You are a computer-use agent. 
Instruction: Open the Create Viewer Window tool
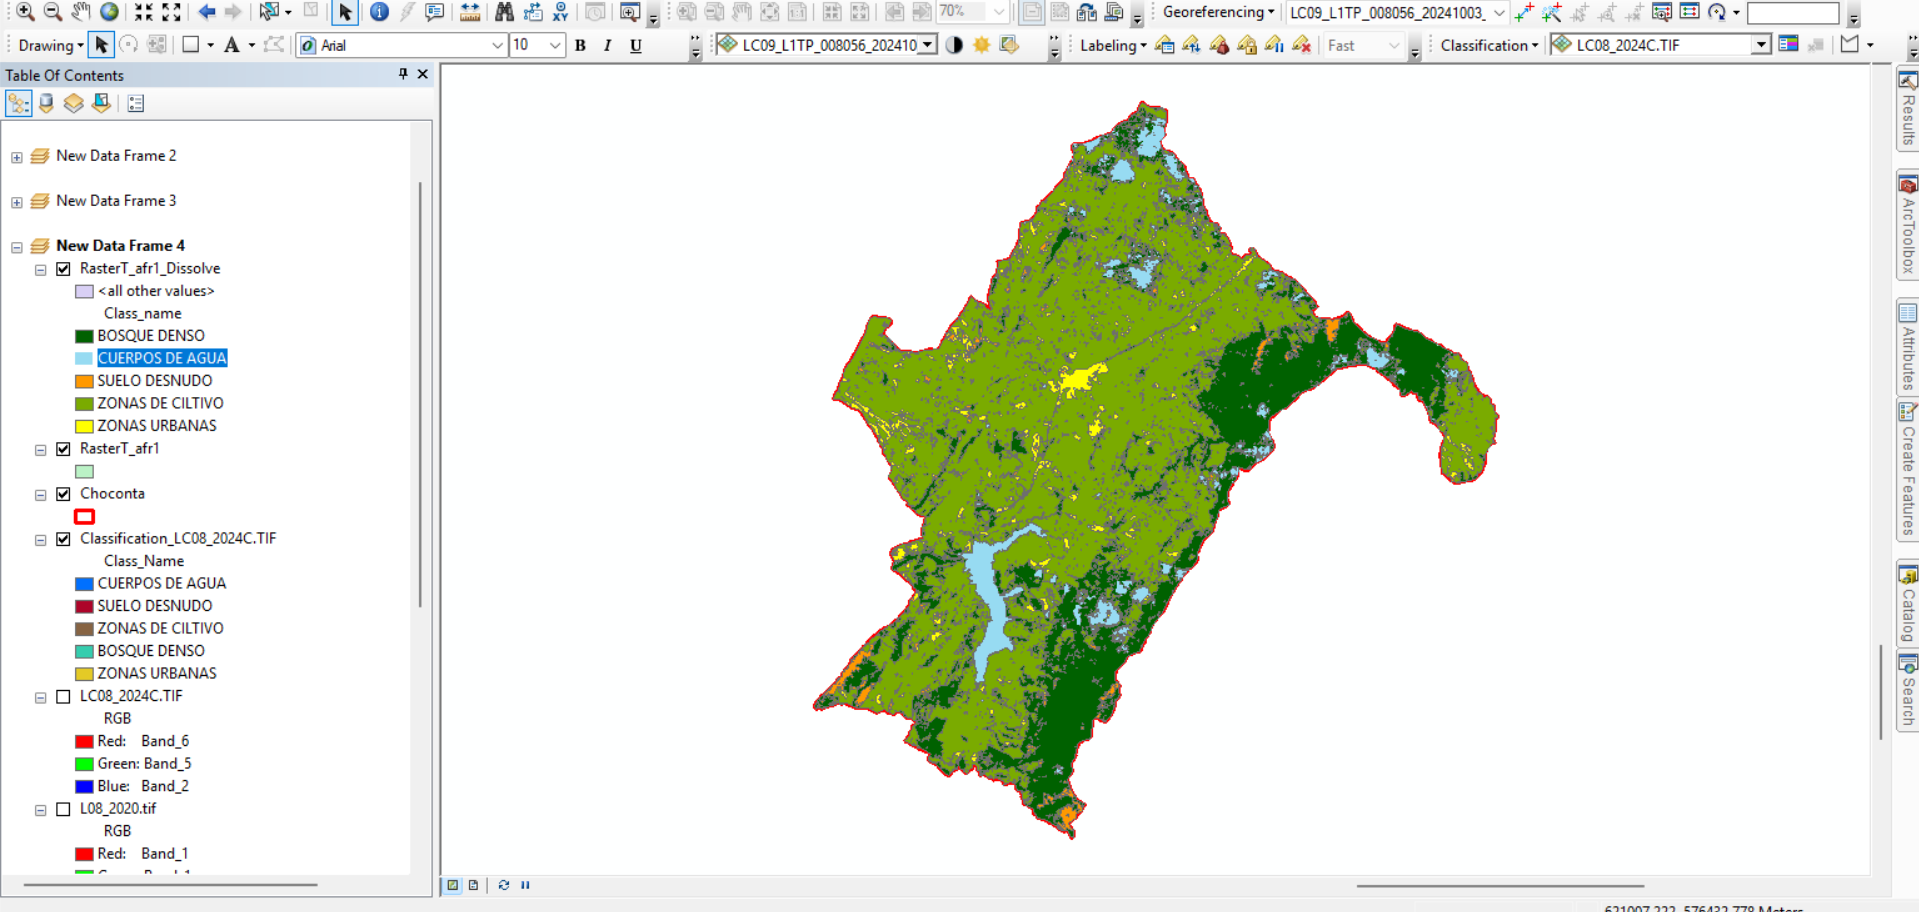pos(630,12)
